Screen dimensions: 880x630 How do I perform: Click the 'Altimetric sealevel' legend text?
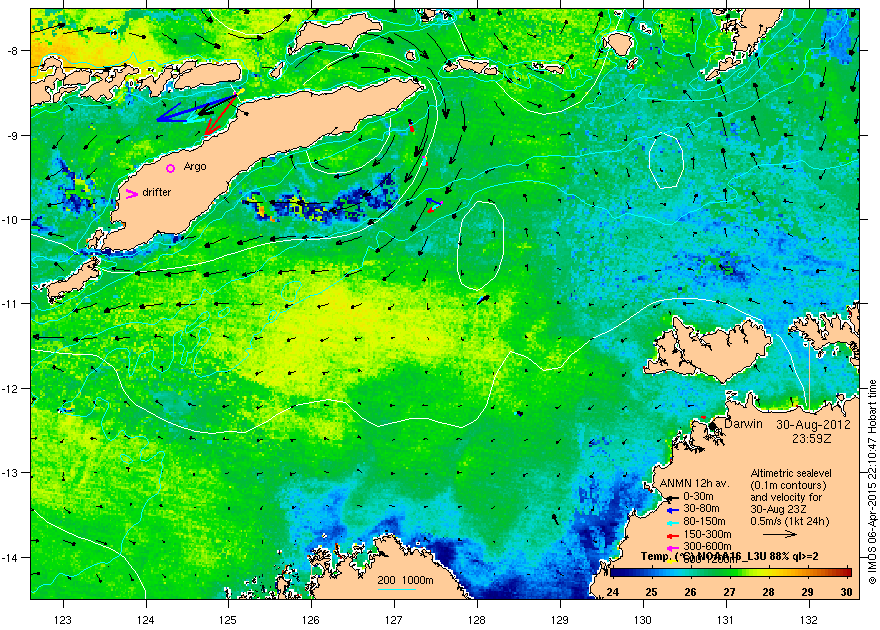coord(791,473)
